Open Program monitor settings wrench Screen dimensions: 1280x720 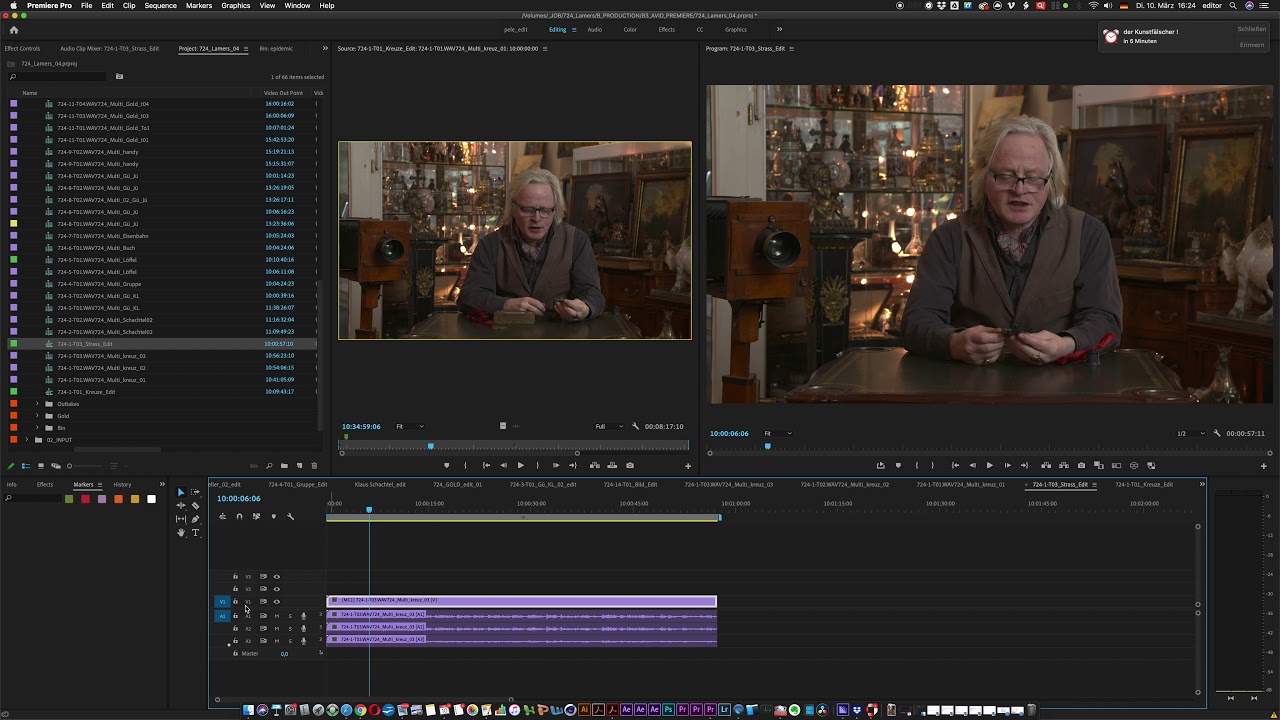click(x=1217, y=433)
